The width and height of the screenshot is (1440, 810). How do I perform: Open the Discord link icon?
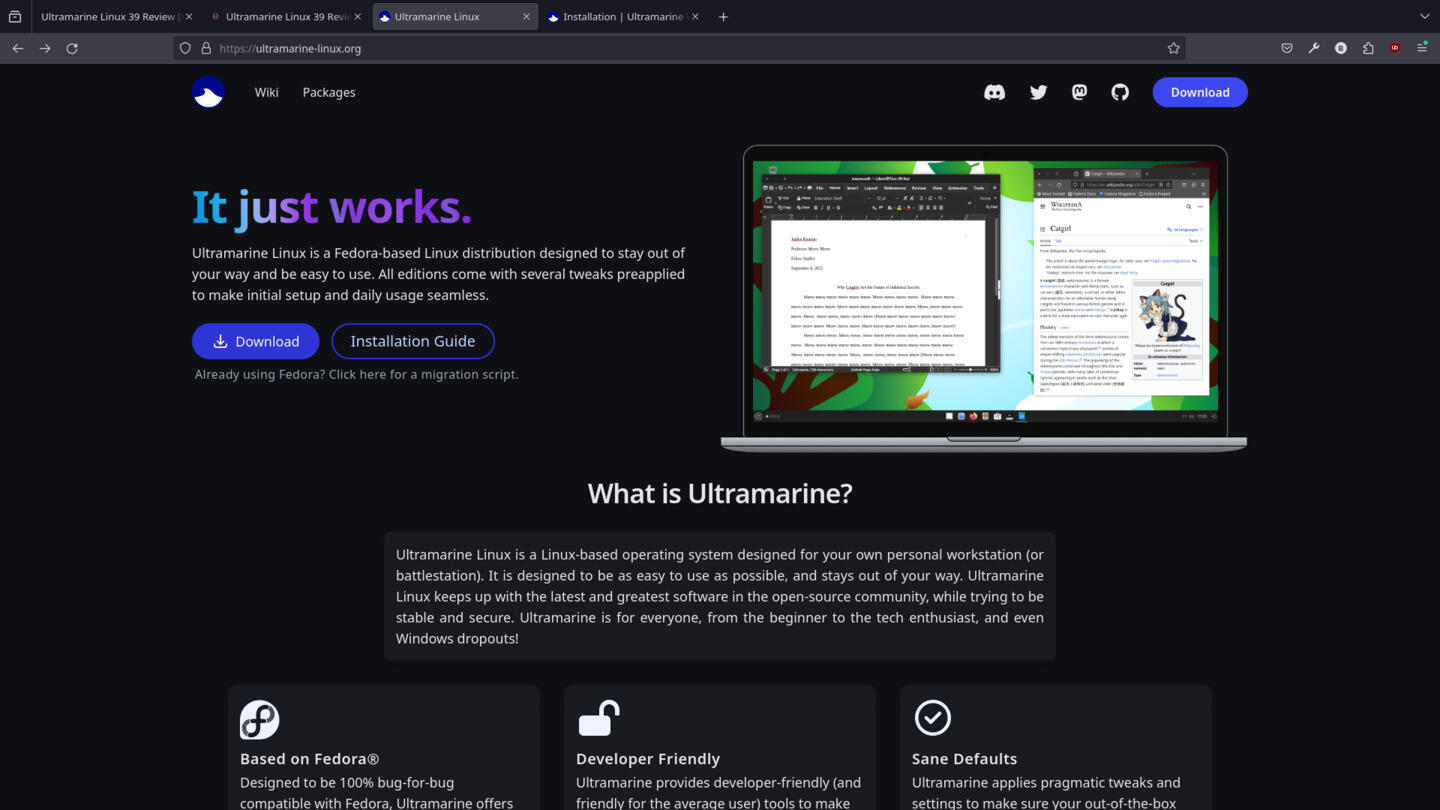pos(994,92)
